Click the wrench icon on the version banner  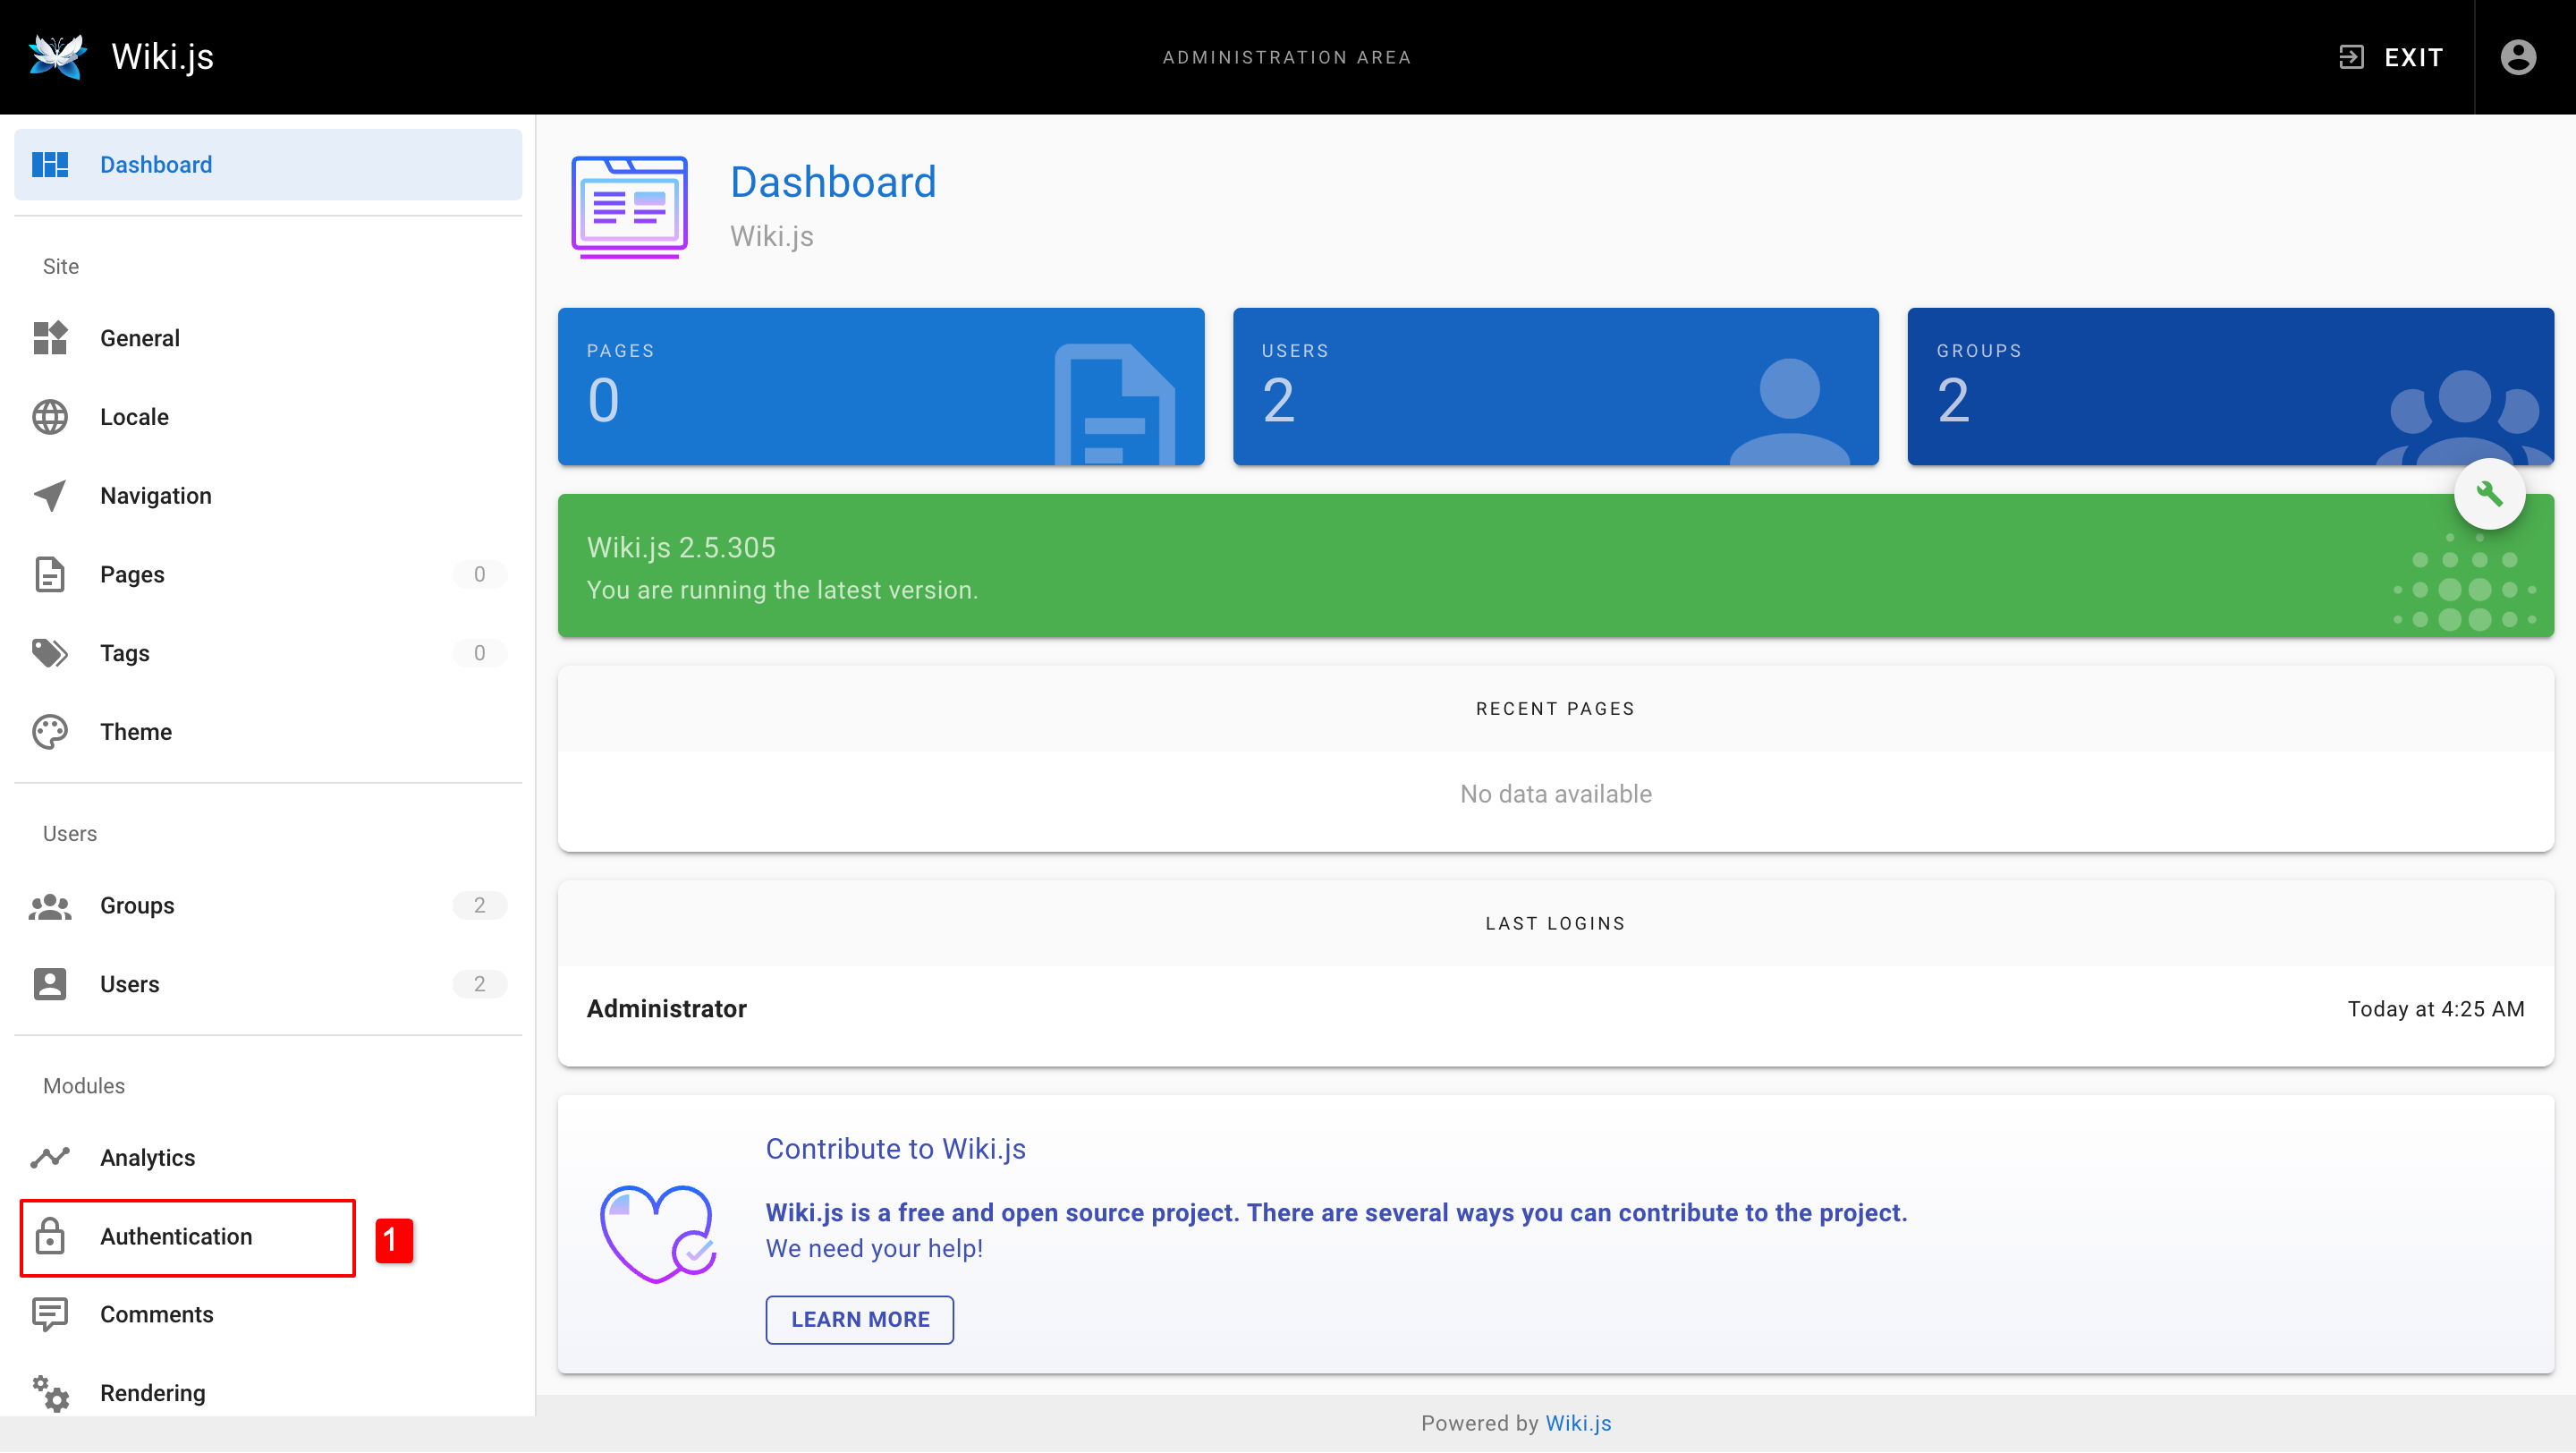click(2491, 494)
